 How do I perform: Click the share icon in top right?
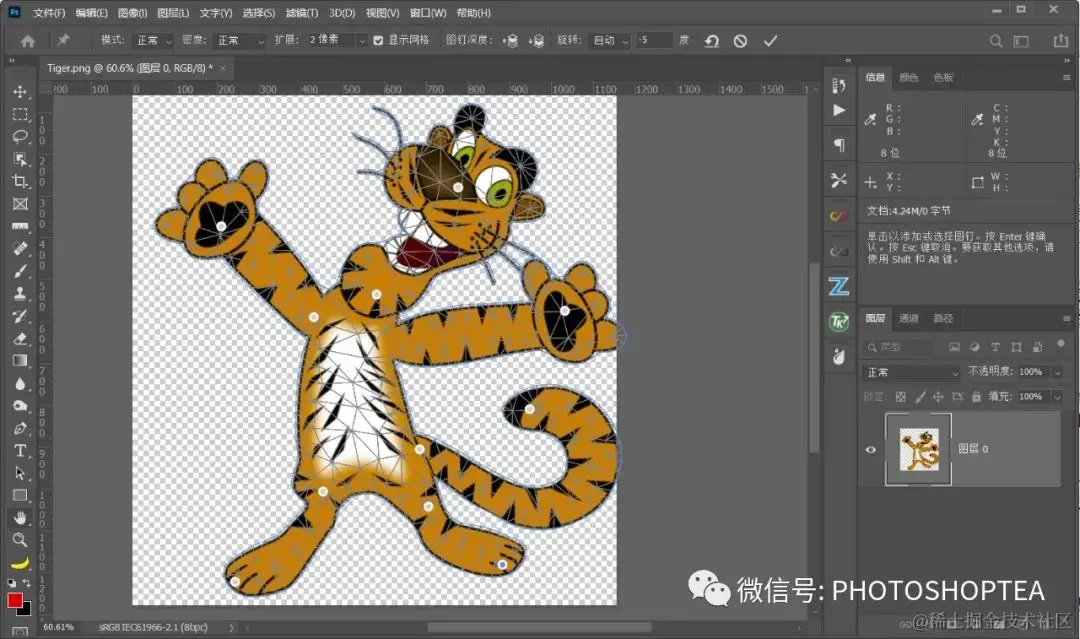(x=1061, y=41)
